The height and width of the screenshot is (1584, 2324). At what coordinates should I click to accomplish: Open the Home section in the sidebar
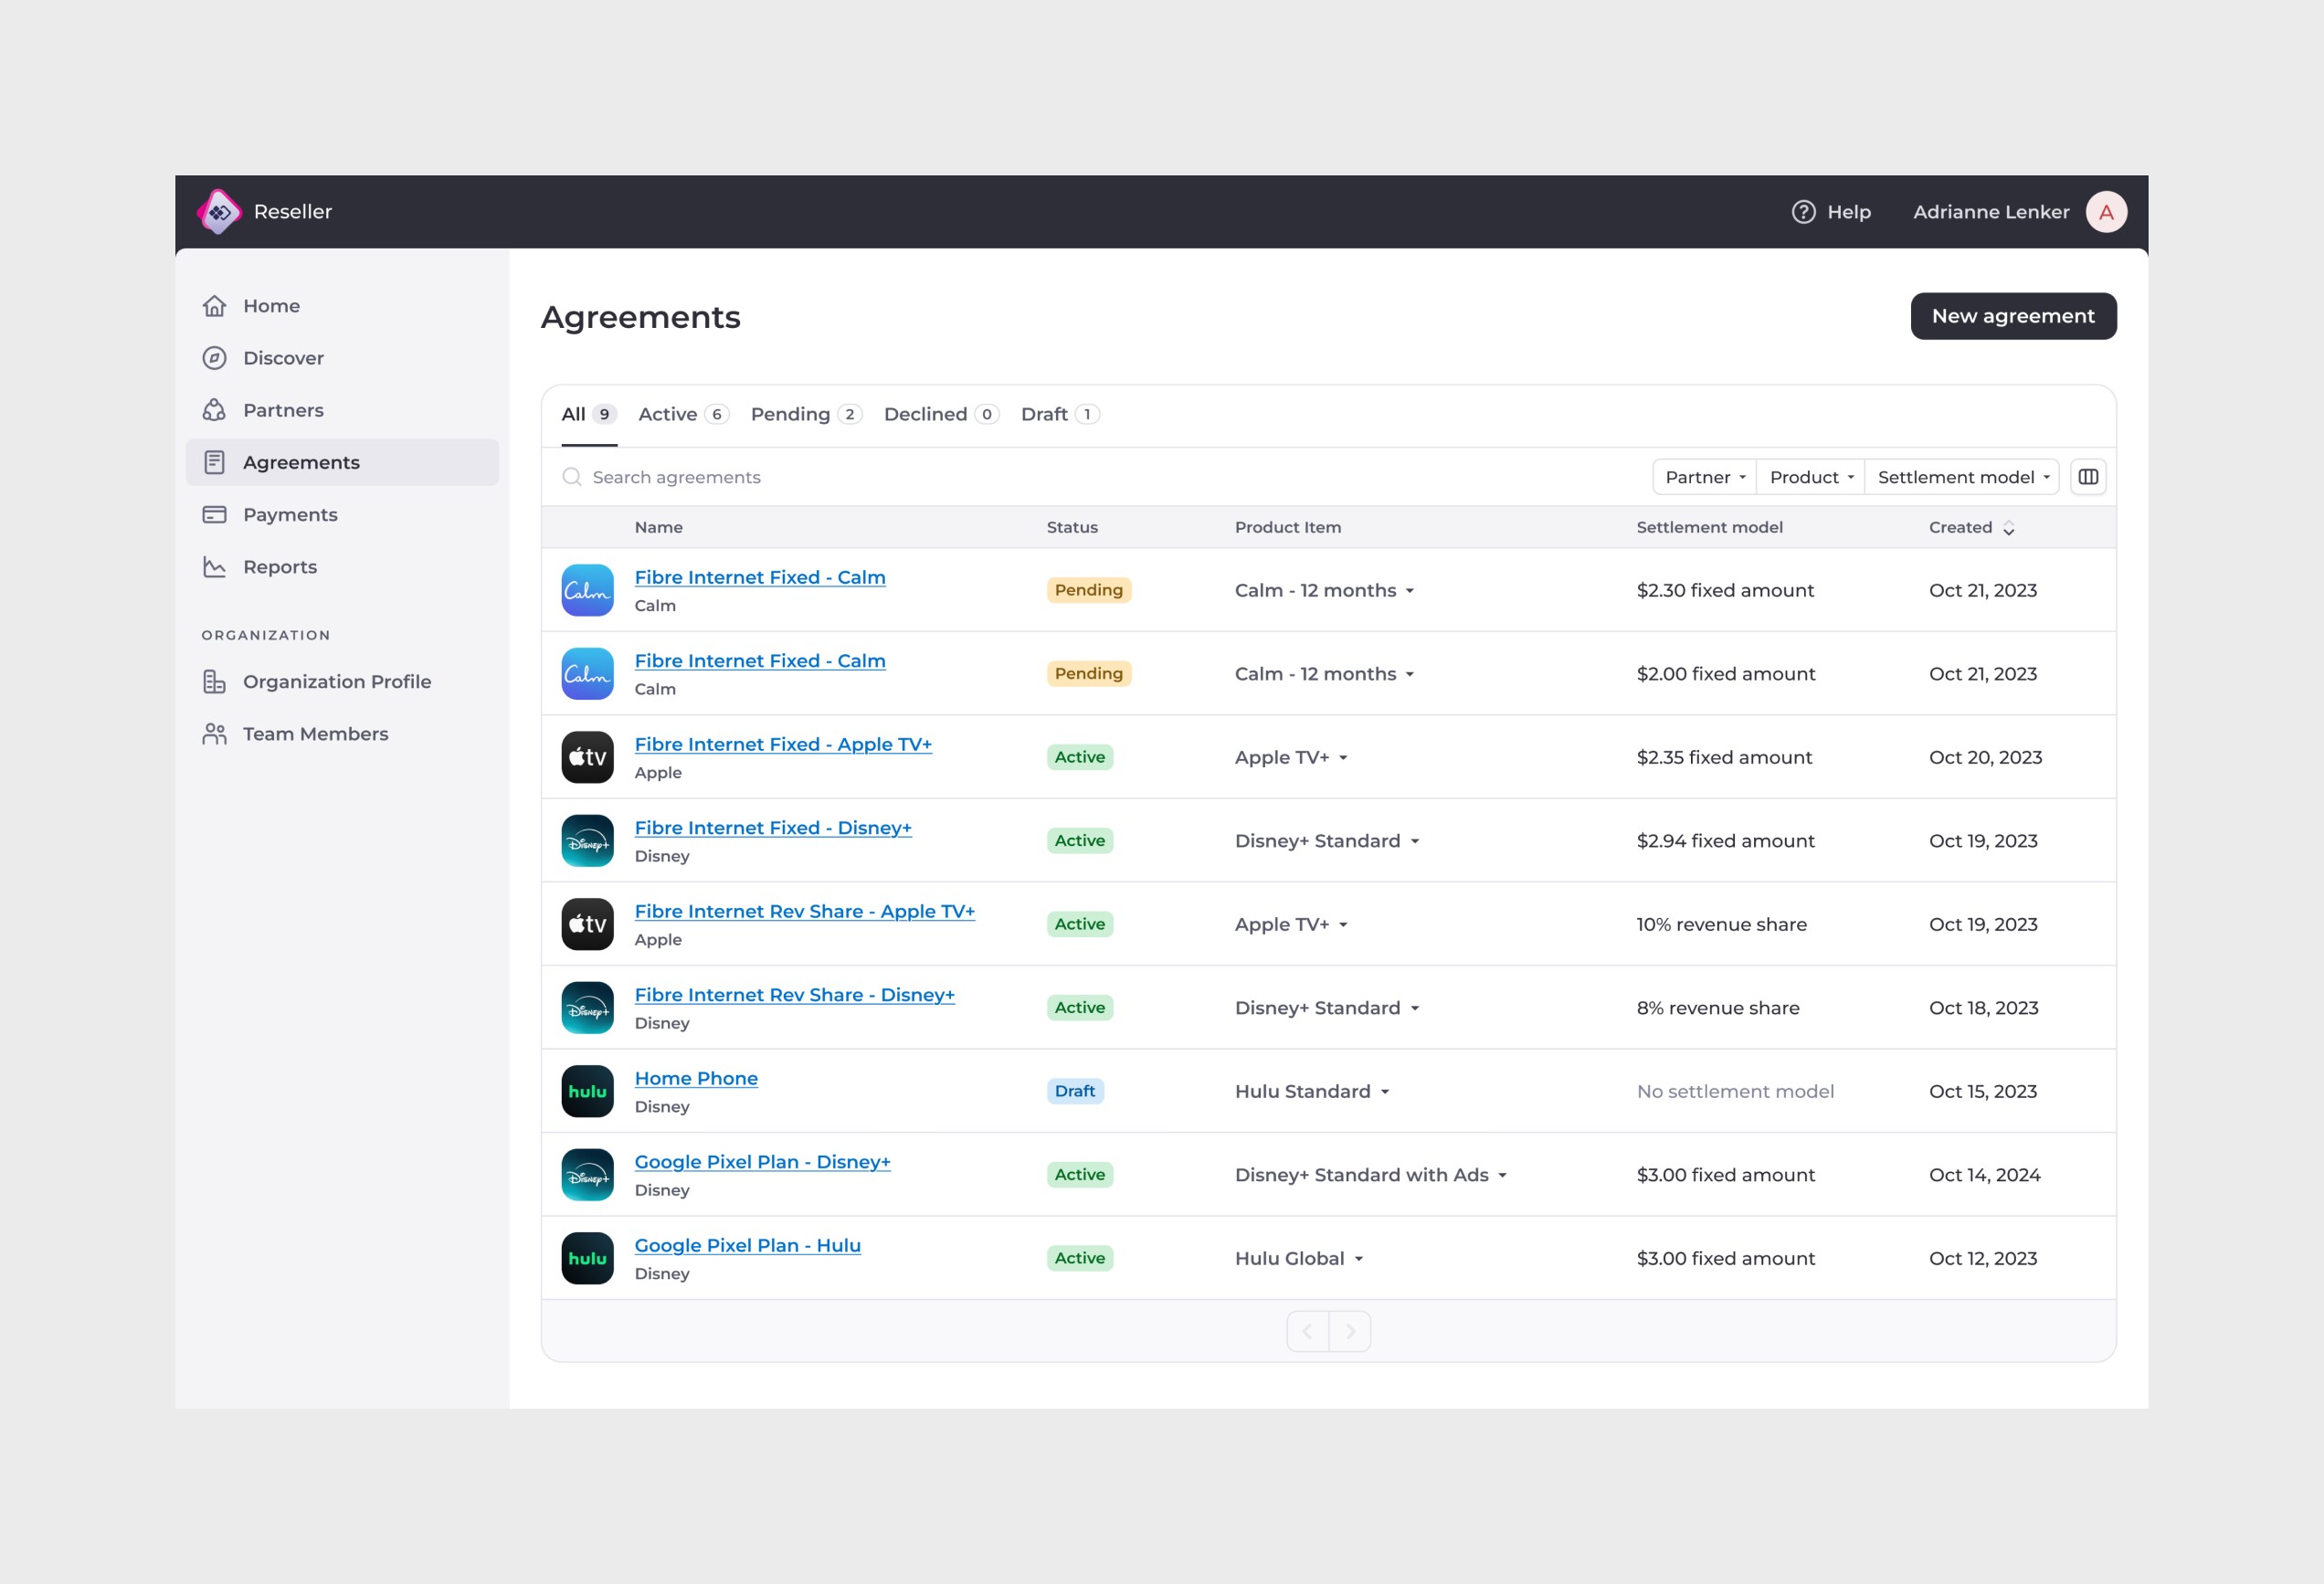coord(215,306)
